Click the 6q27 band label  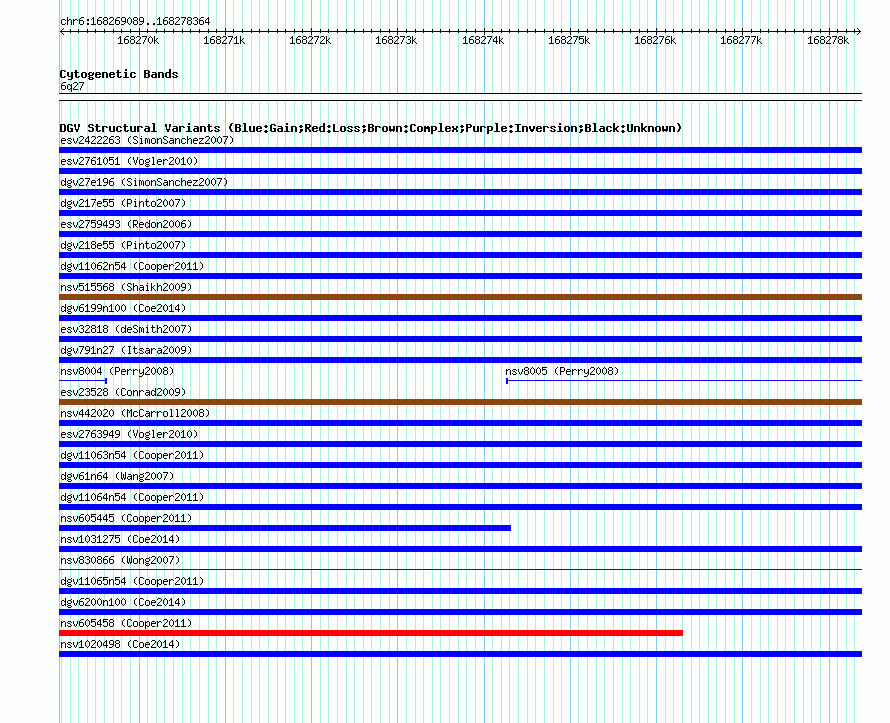[x=72, y=86]
